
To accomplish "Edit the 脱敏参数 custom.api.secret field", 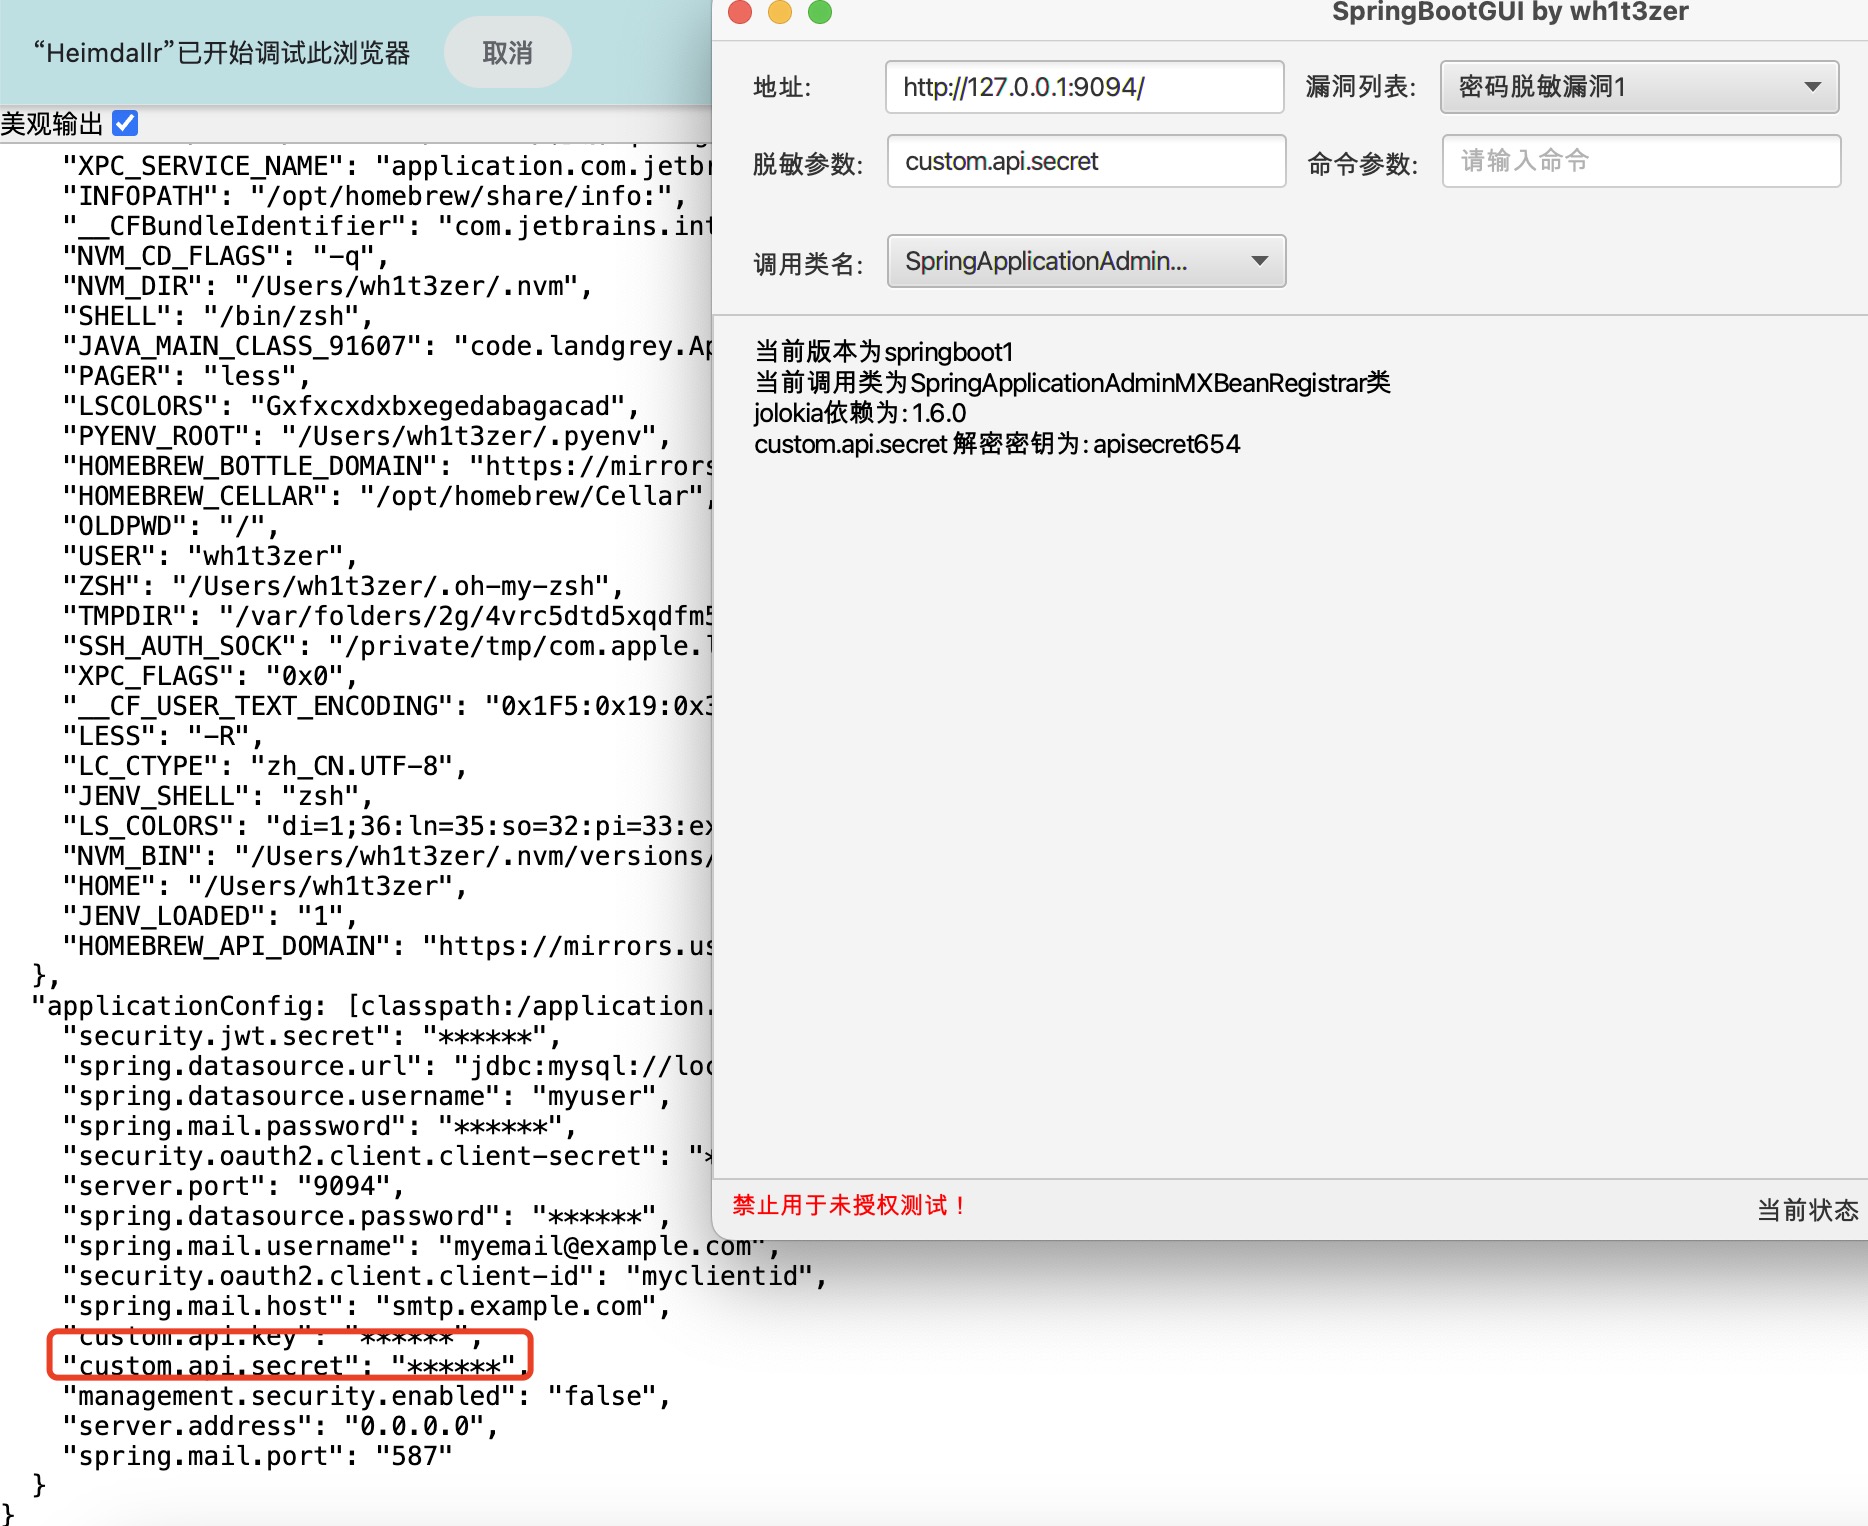I will [x=1086, y=161].
